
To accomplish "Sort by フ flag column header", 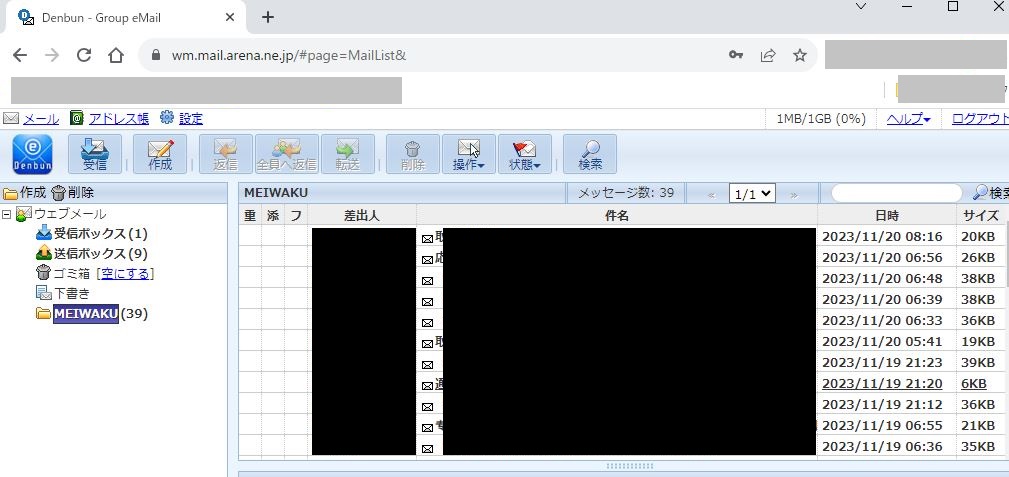I will pyautogui.click(x=296, y=216).
